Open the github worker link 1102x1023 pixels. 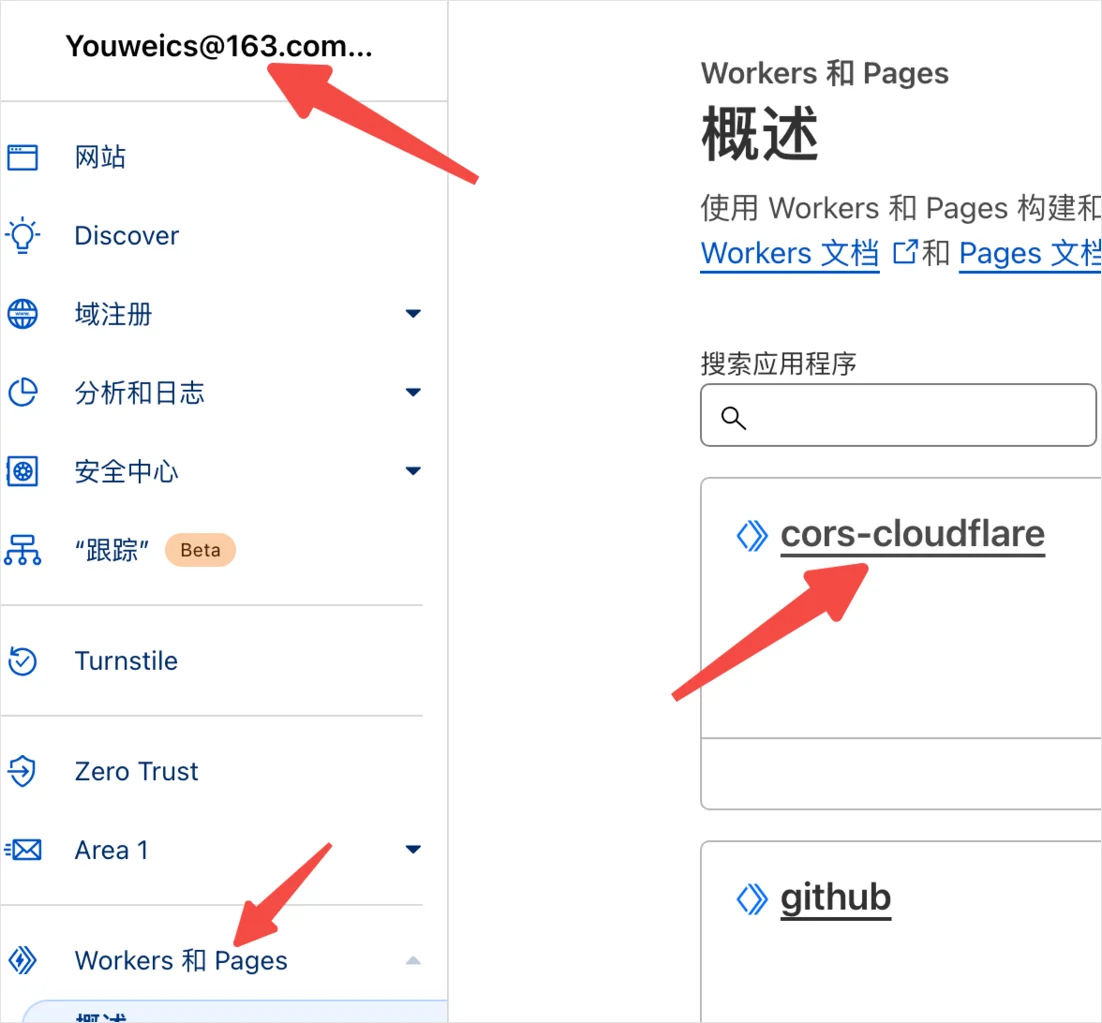click(x=836, y=898)
